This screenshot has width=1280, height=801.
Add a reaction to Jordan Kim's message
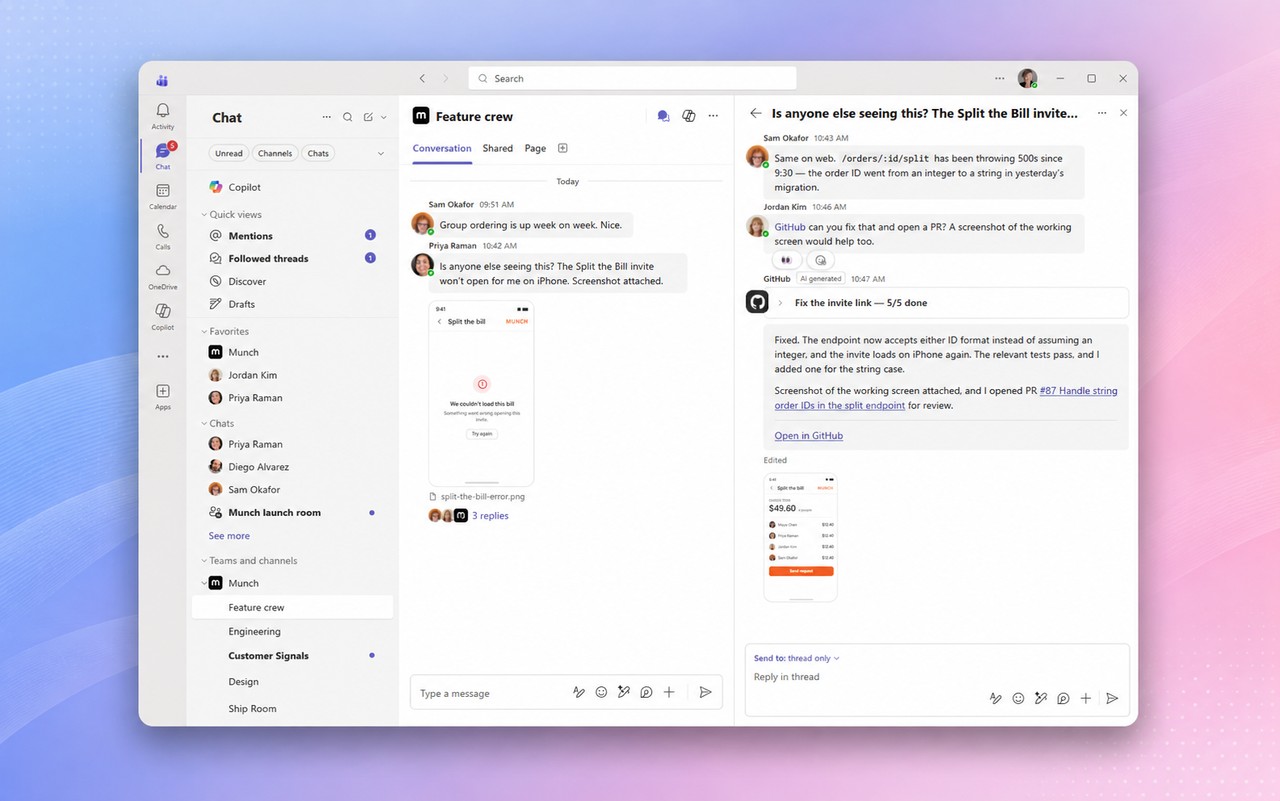[x=820, y=260]
